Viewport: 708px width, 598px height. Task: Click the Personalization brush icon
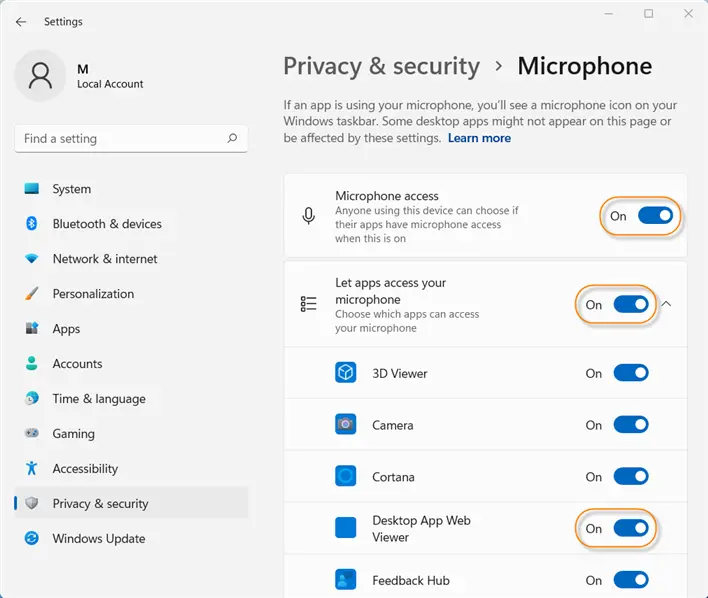(x=32, y=294)
